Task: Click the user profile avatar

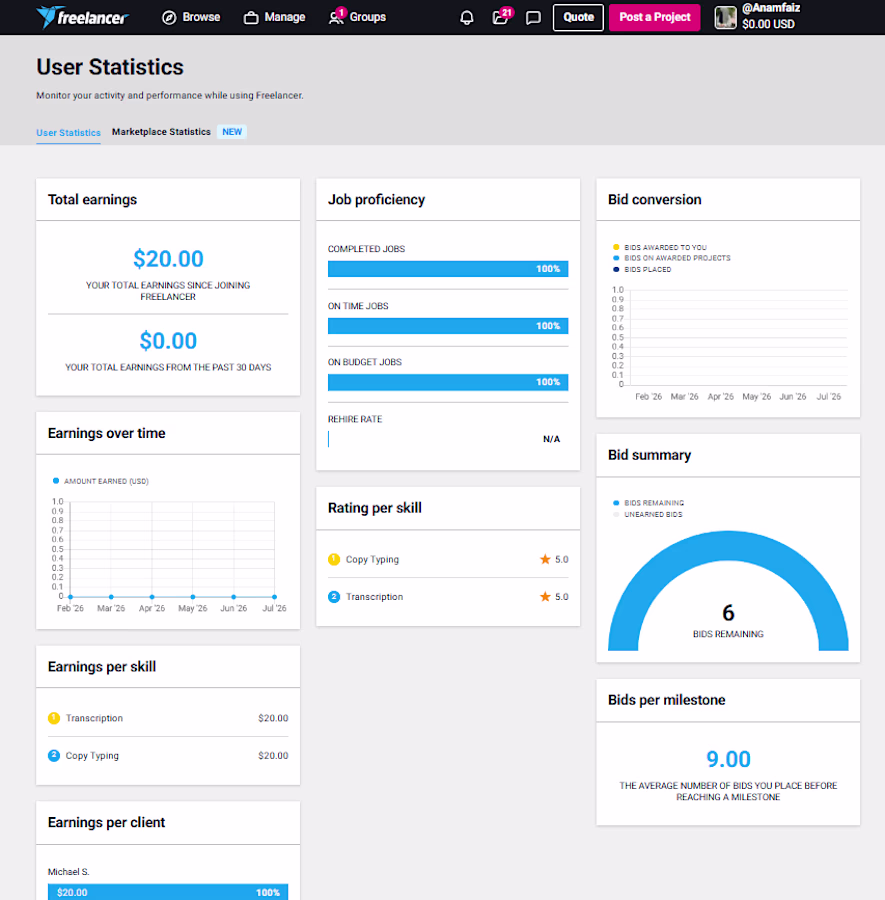Action: [725, 17]
